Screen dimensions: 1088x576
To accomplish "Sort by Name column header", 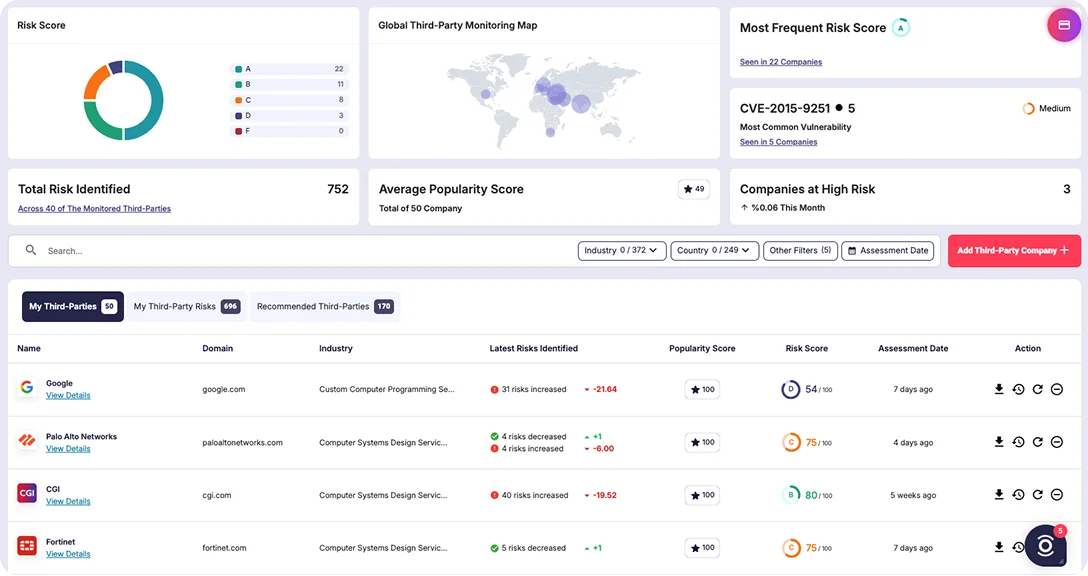I will click(29, 348).
